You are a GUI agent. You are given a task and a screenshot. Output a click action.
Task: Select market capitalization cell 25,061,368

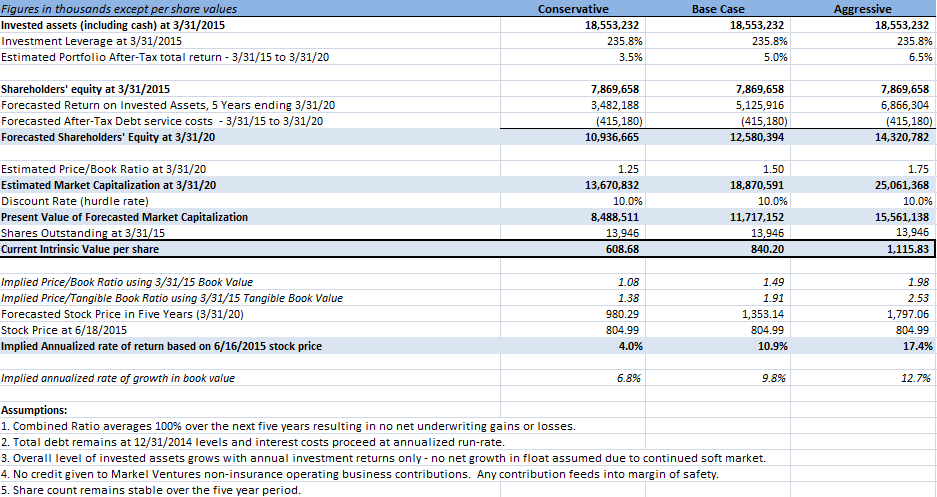pyautogui.click(x=902, y=185)
